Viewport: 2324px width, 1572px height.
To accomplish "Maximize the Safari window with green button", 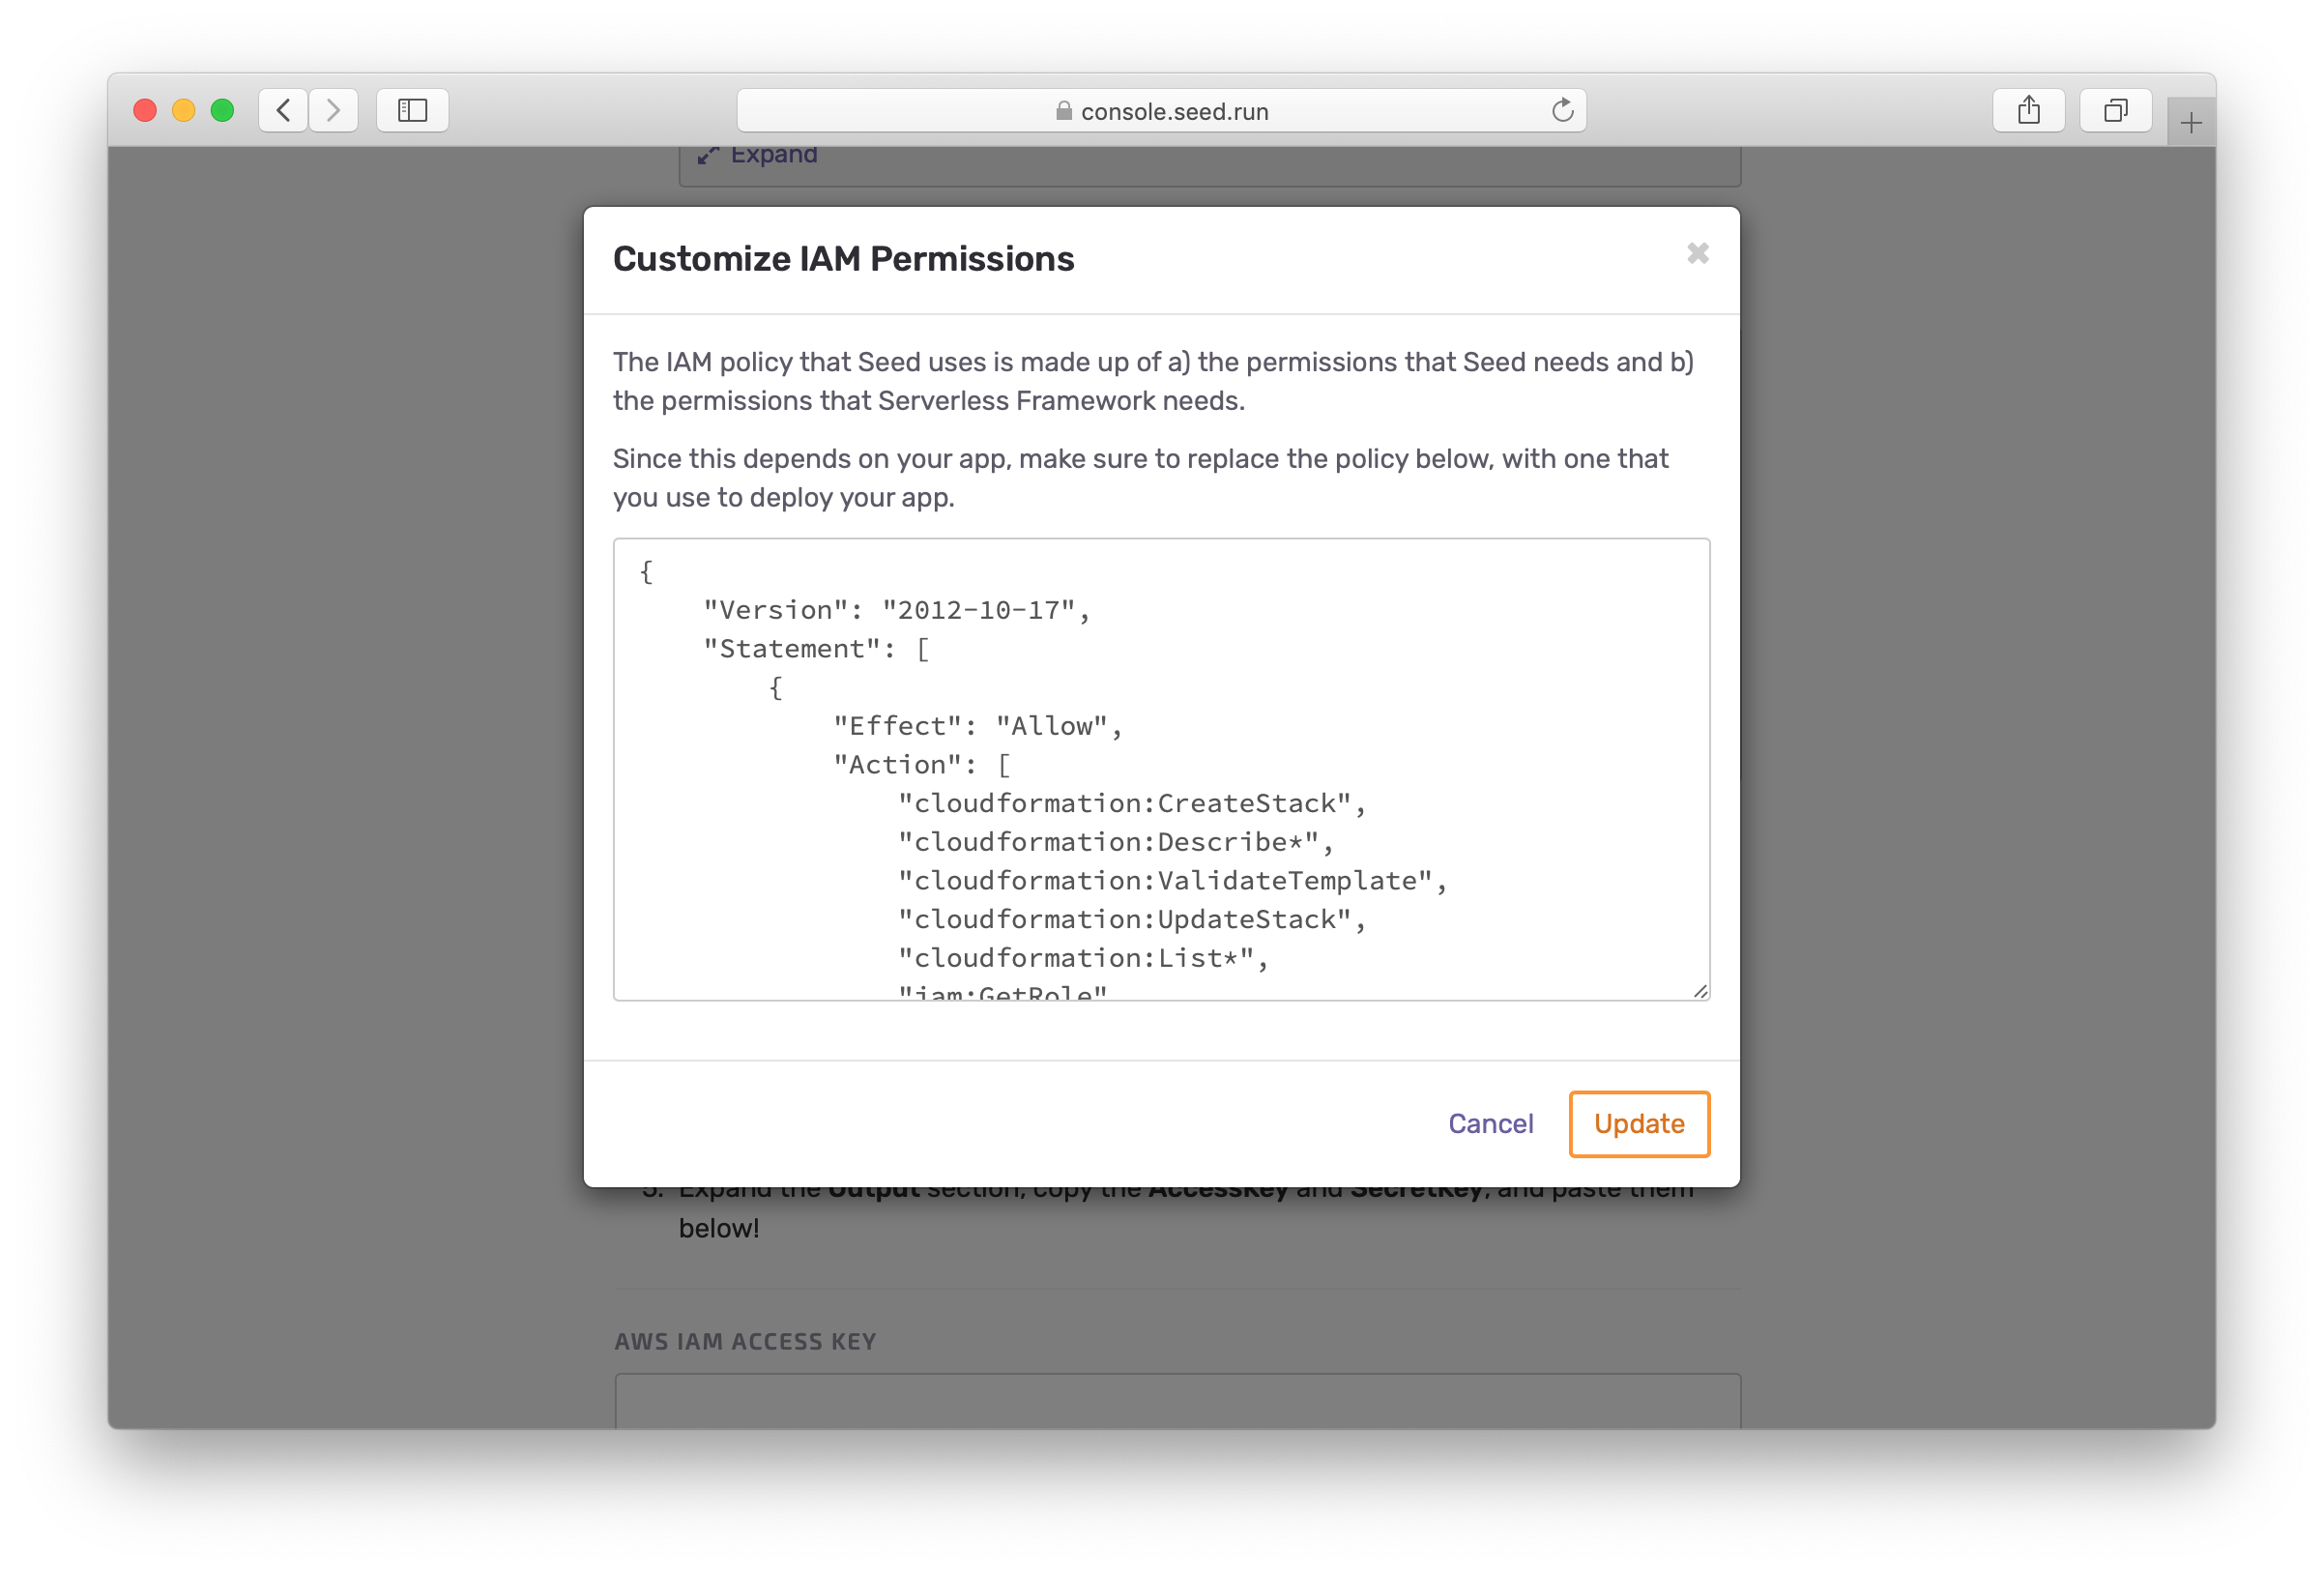I will [223, 110].
